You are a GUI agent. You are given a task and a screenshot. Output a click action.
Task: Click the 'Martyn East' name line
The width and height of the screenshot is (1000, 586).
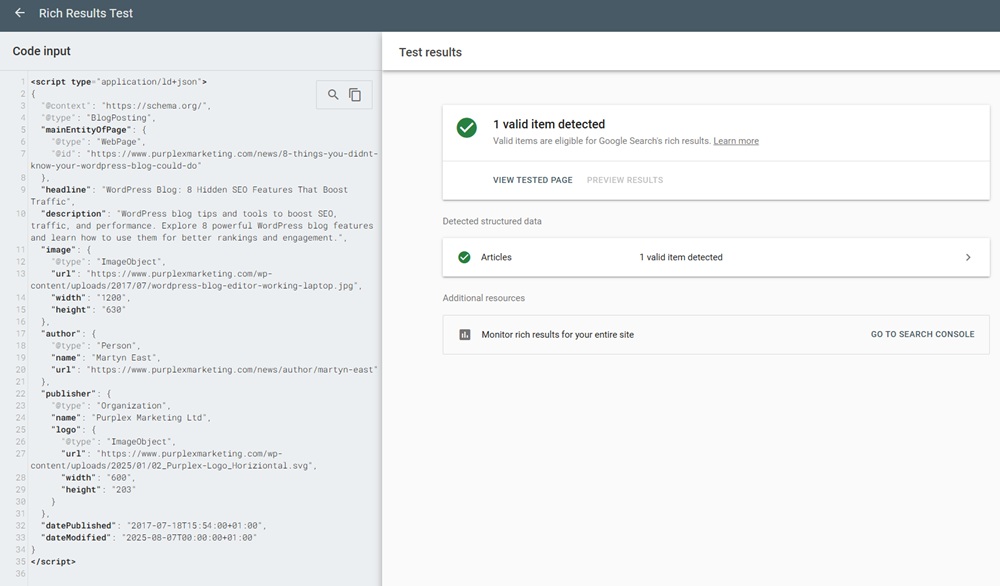(106, 358)
